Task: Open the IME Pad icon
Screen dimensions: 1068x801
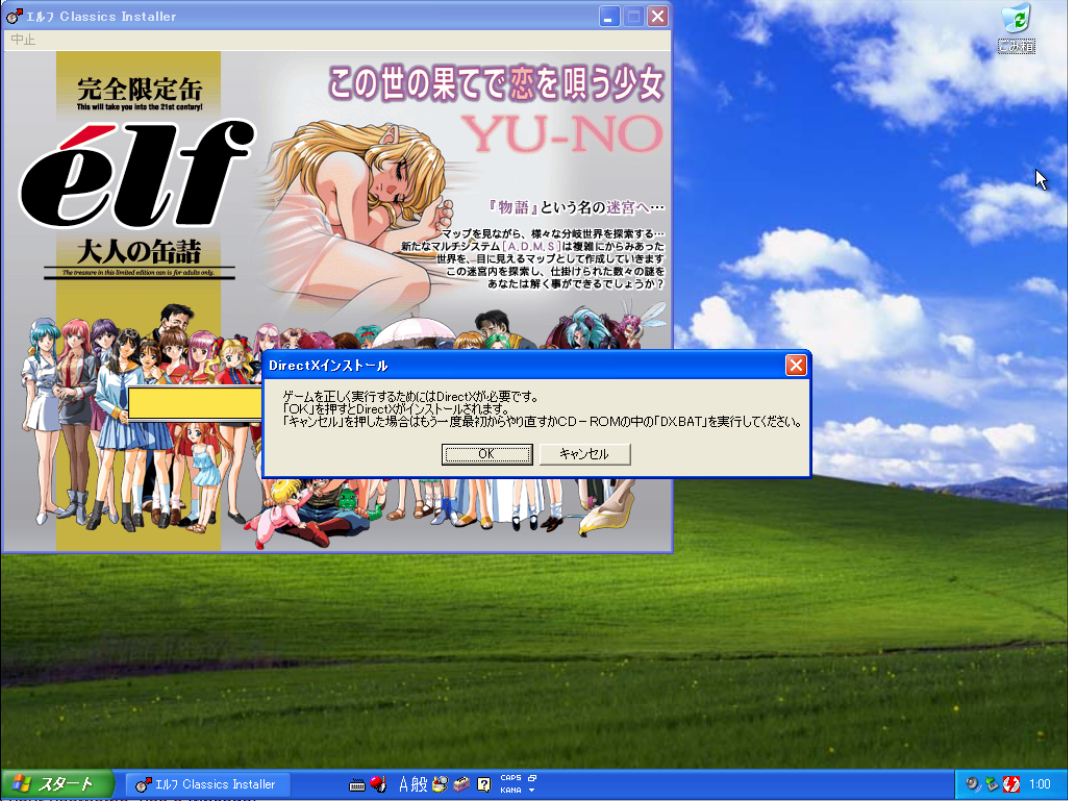Action: (x=440, y=784)
